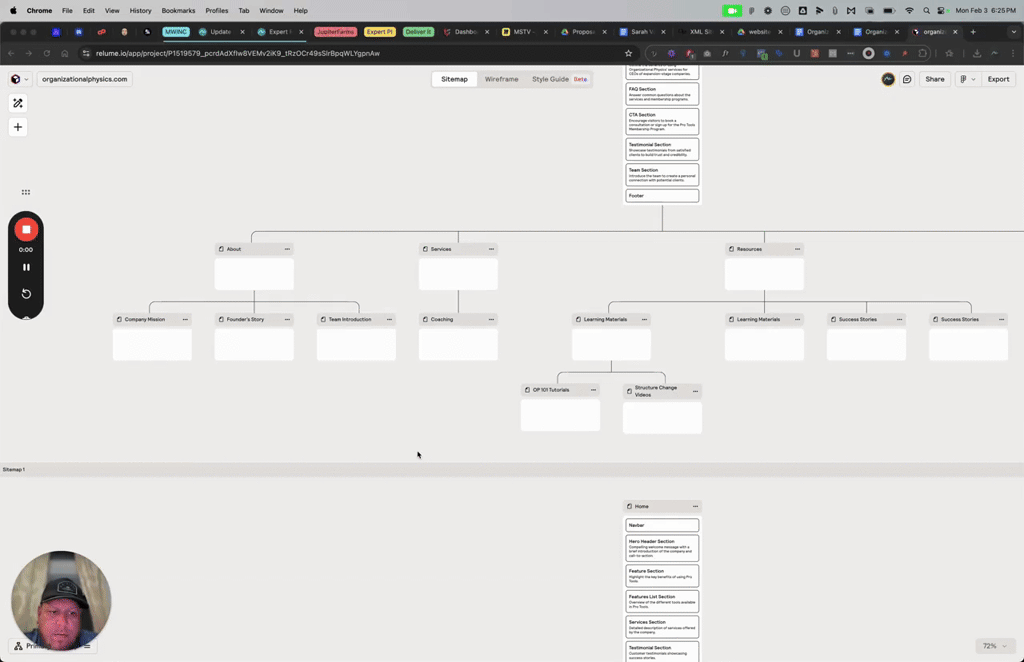Open the three-dot menu on Coaching page
Viewport: 1024px width, 662px height.
pyautogui.click(x=491, y=319)
